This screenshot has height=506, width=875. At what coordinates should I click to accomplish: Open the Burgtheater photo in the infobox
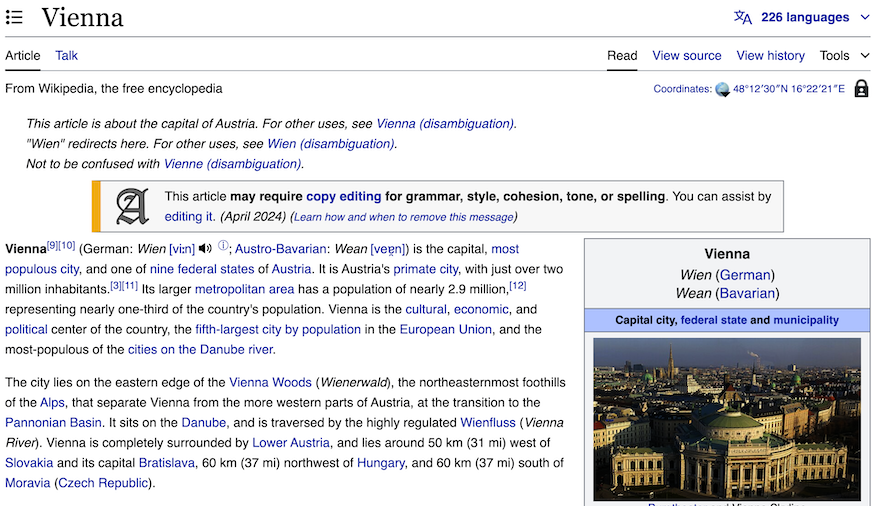pos(727,419)
